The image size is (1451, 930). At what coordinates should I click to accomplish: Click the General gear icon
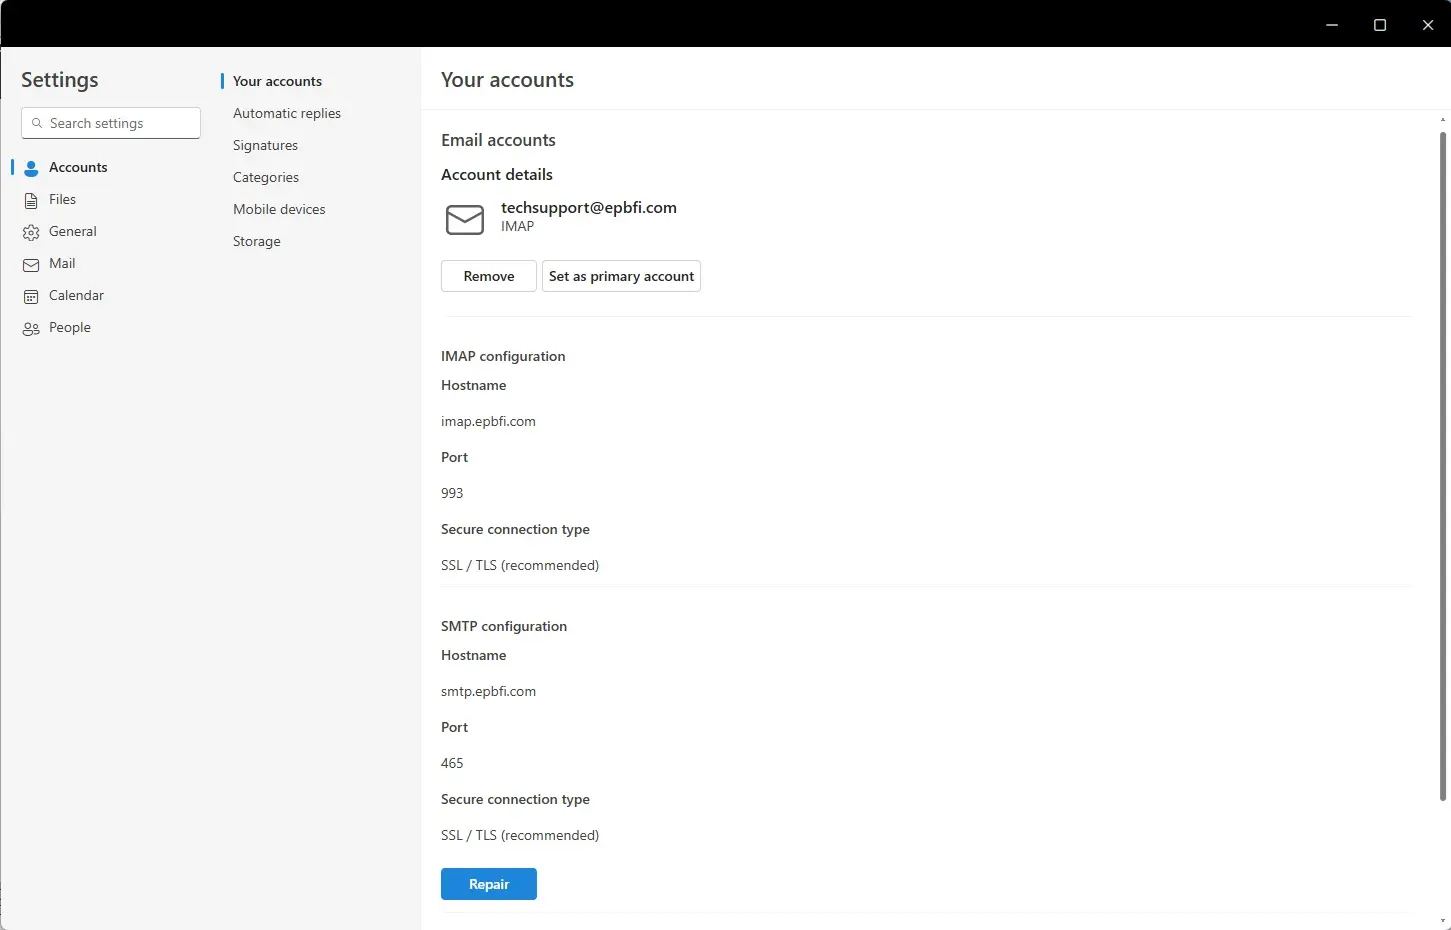pos(31,232)
